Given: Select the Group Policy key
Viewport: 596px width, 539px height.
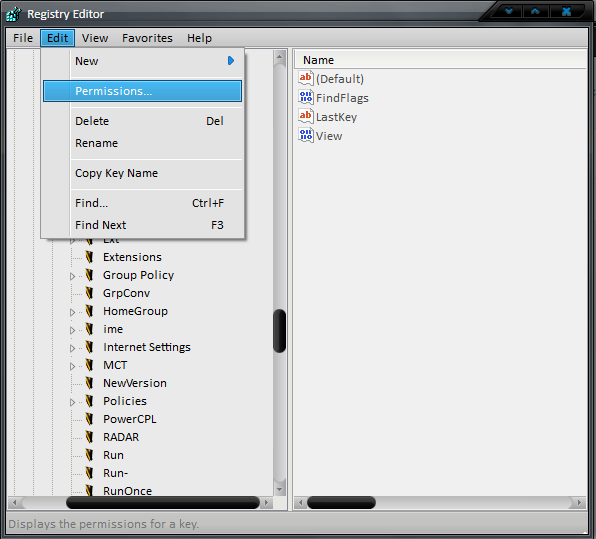Looking at the screenshot, I should [x=138, y=275].
